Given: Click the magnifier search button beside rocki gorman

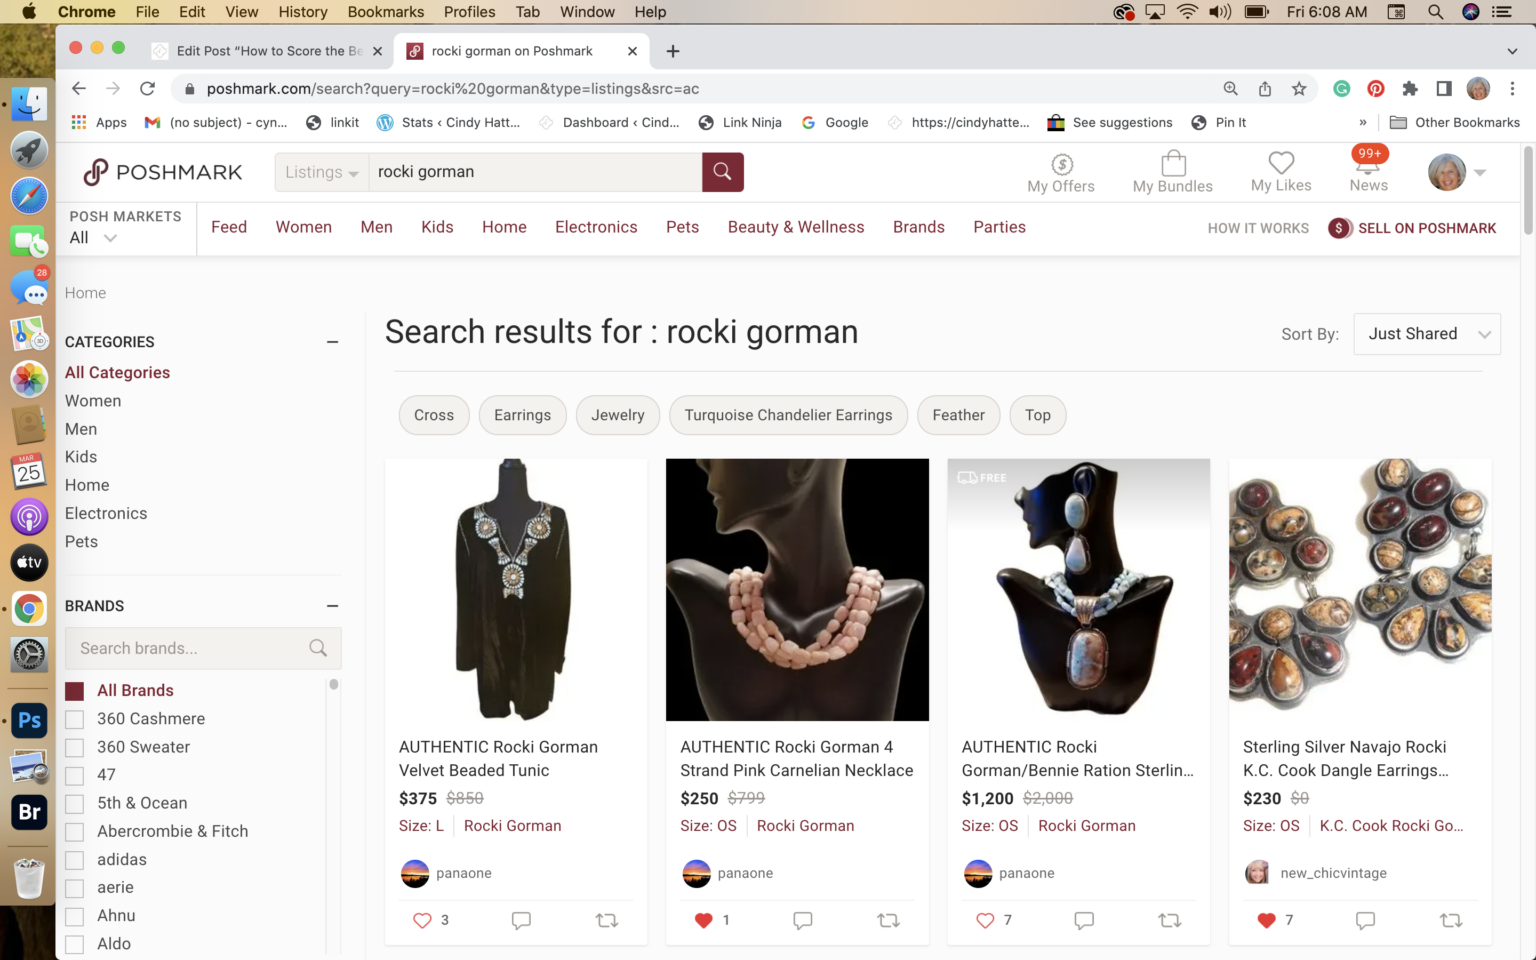Looking at the screenshot, I should pyautogui.click(x=722, y=172).
